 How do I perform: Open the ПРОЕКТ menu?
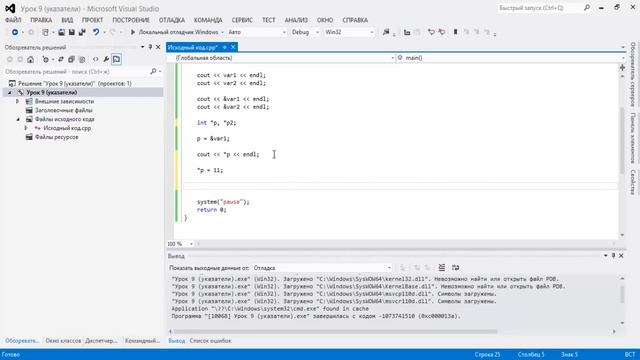[92, 20]
